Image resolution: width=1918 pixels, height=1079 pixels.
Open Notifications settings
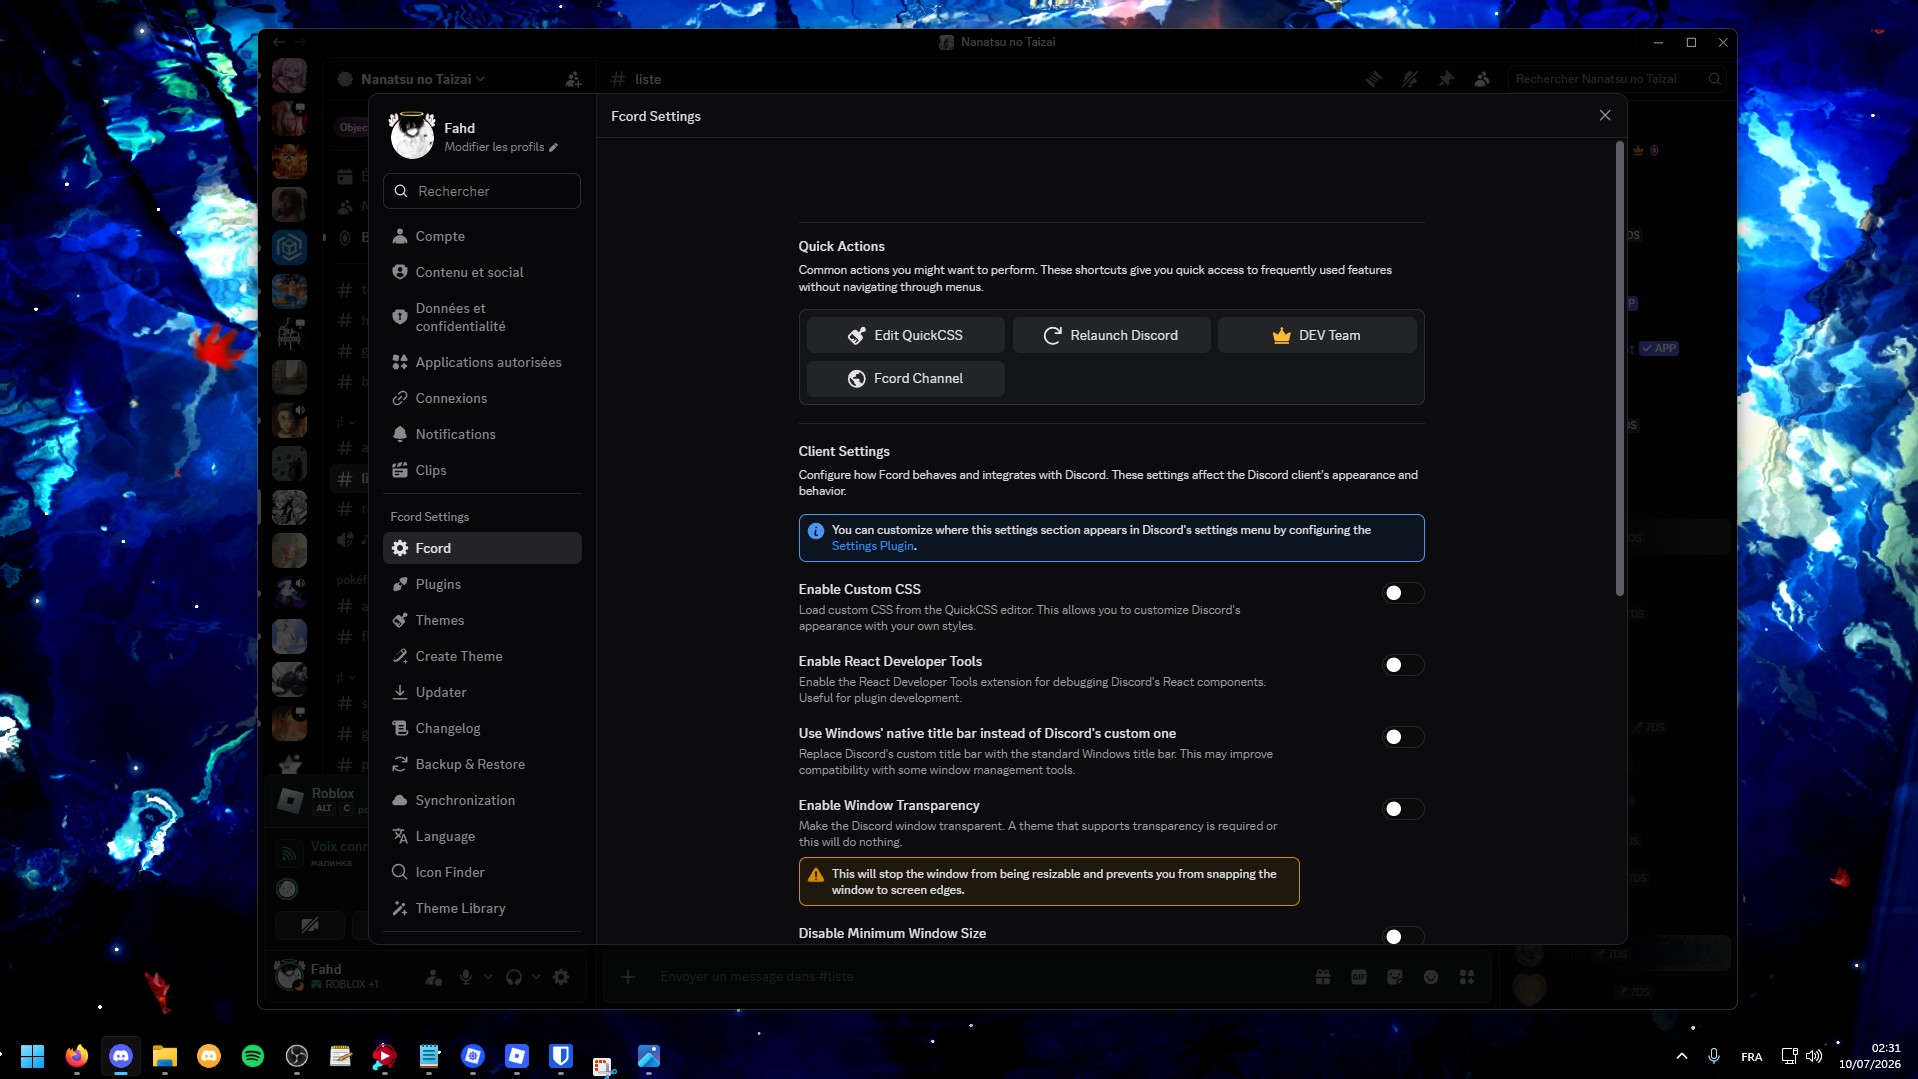pos(482,434)
